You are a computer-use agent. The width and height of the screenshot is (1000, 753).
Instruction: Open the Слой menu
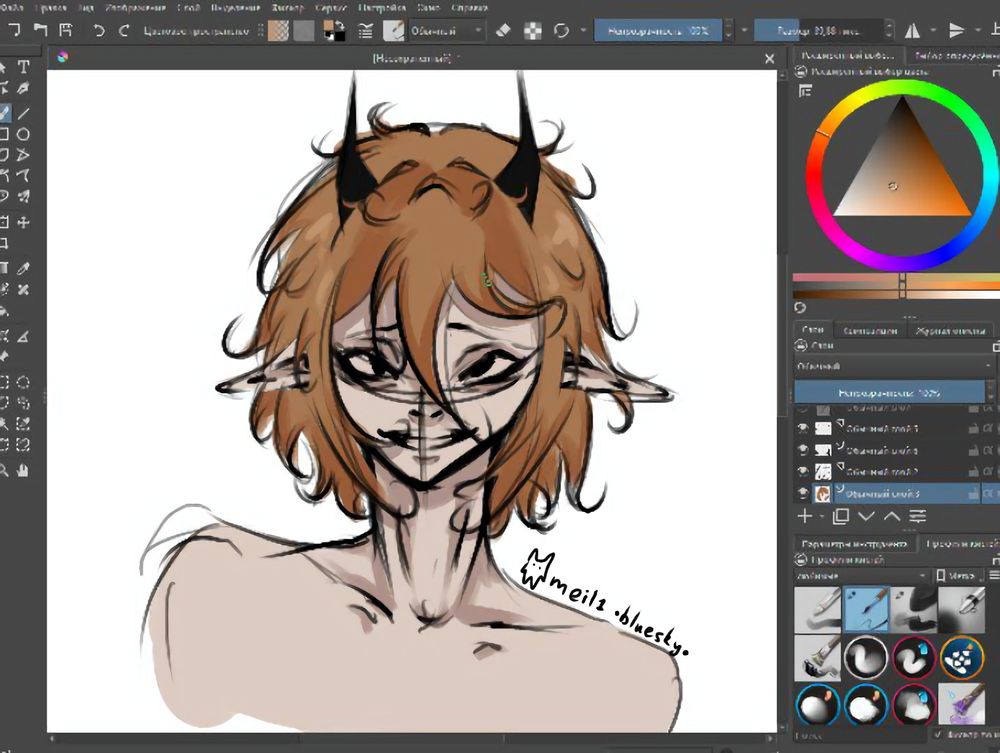188,8
